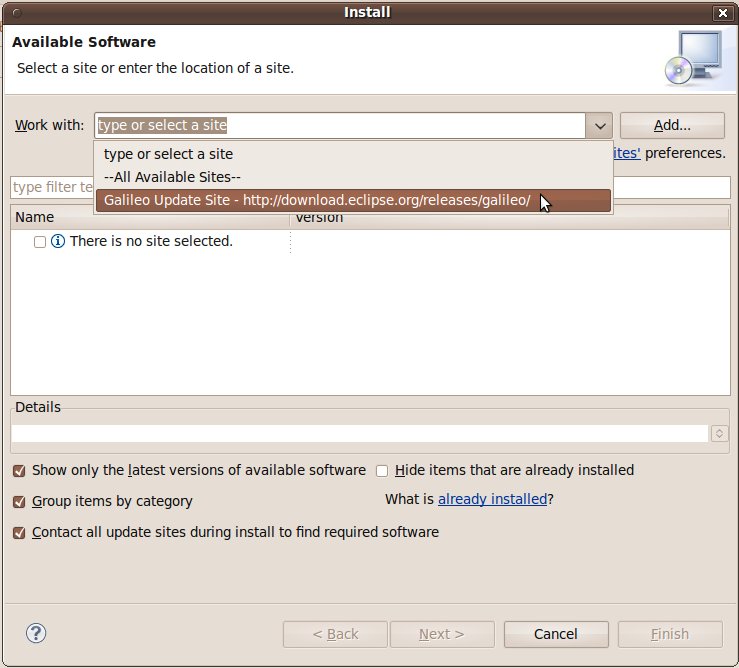Click the Cancel button
739x668 pixels.
point(556,634)
